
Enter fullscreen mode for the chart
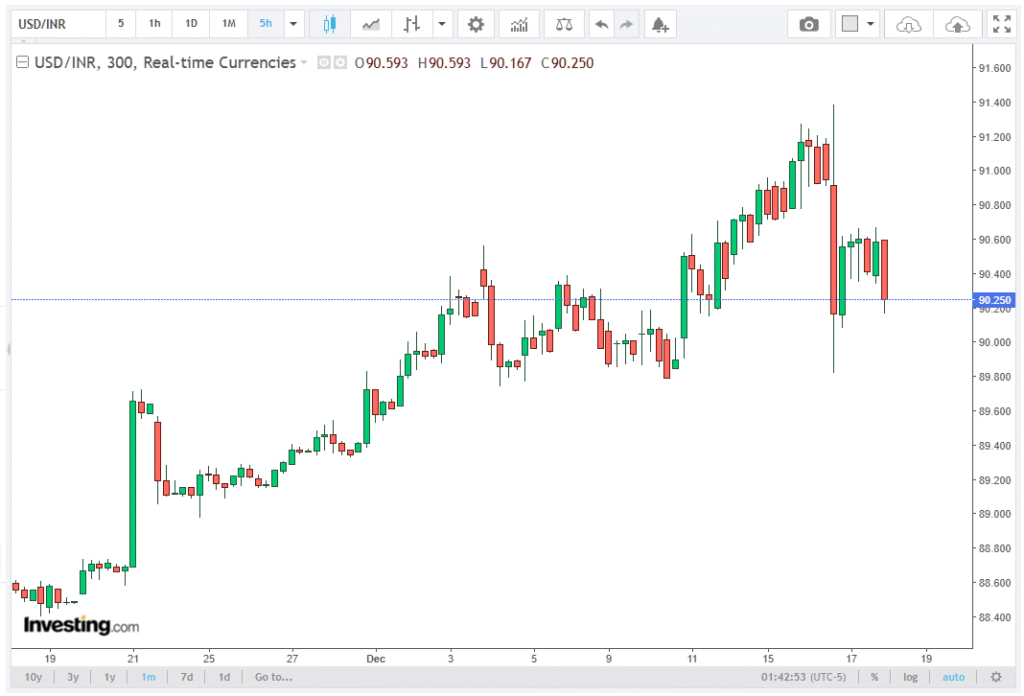(1000, 24)
